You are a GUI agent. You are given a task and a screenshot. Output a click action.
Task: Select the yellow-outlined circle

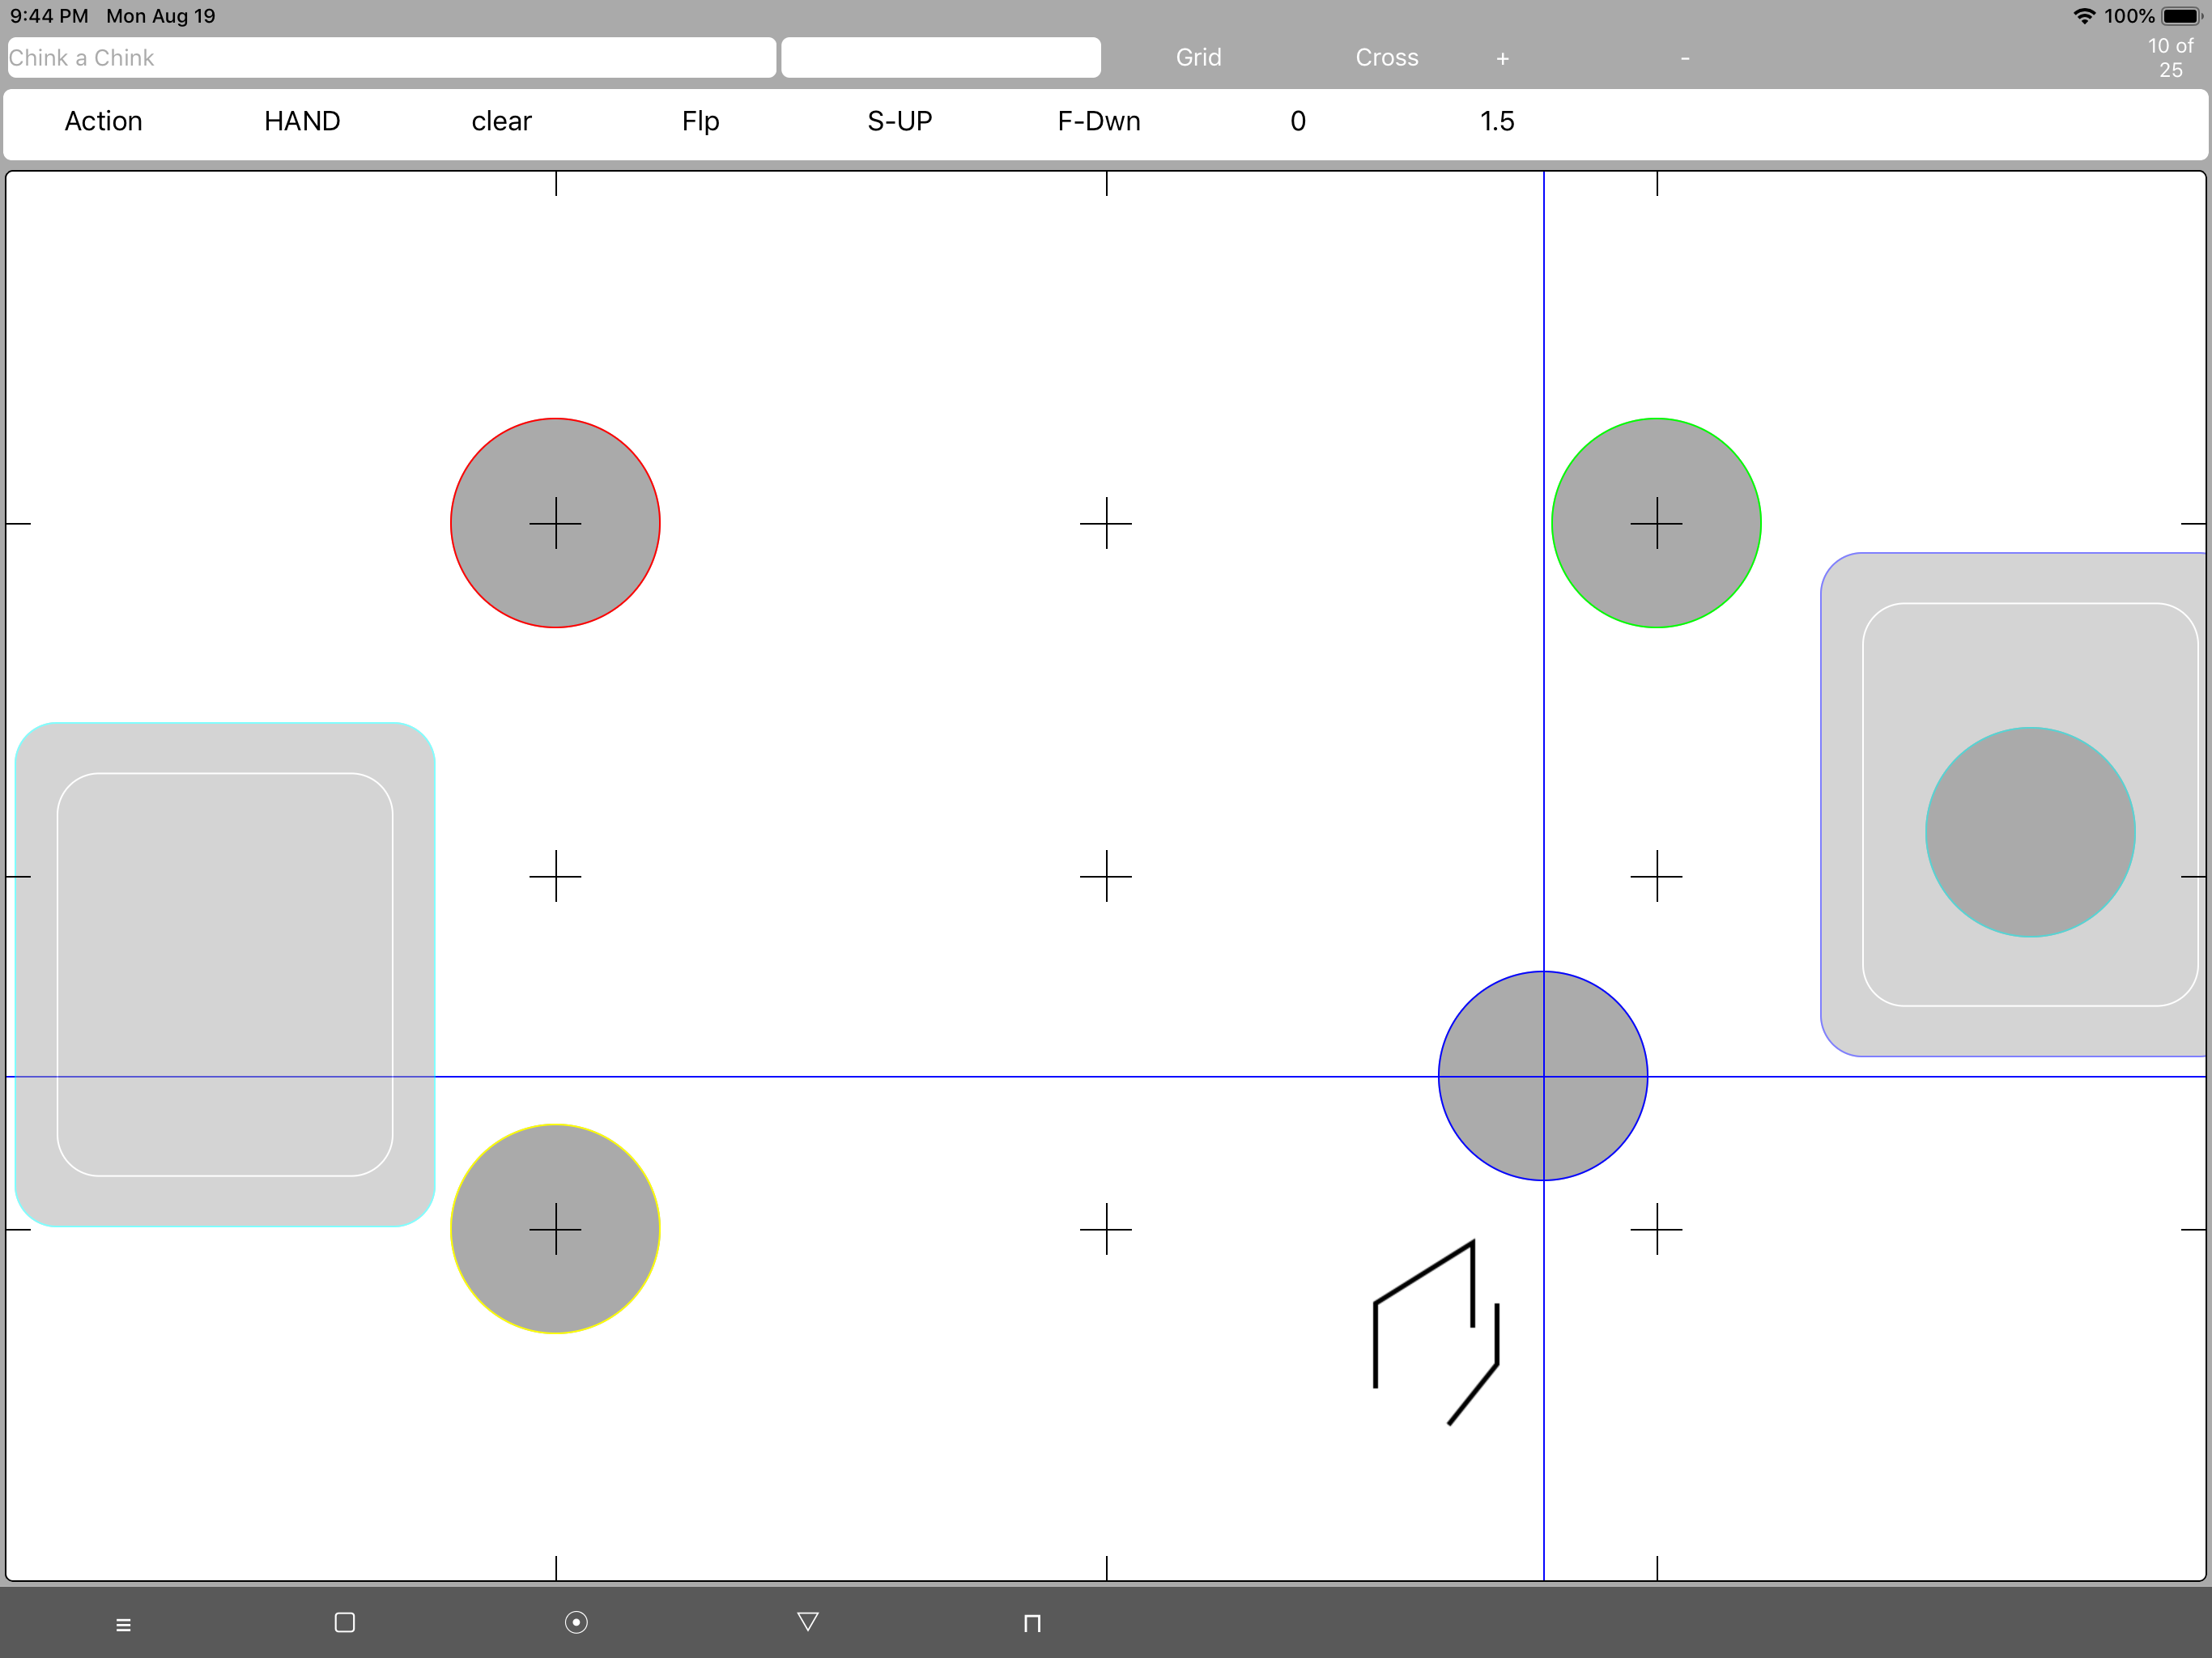click(555, 1228)
